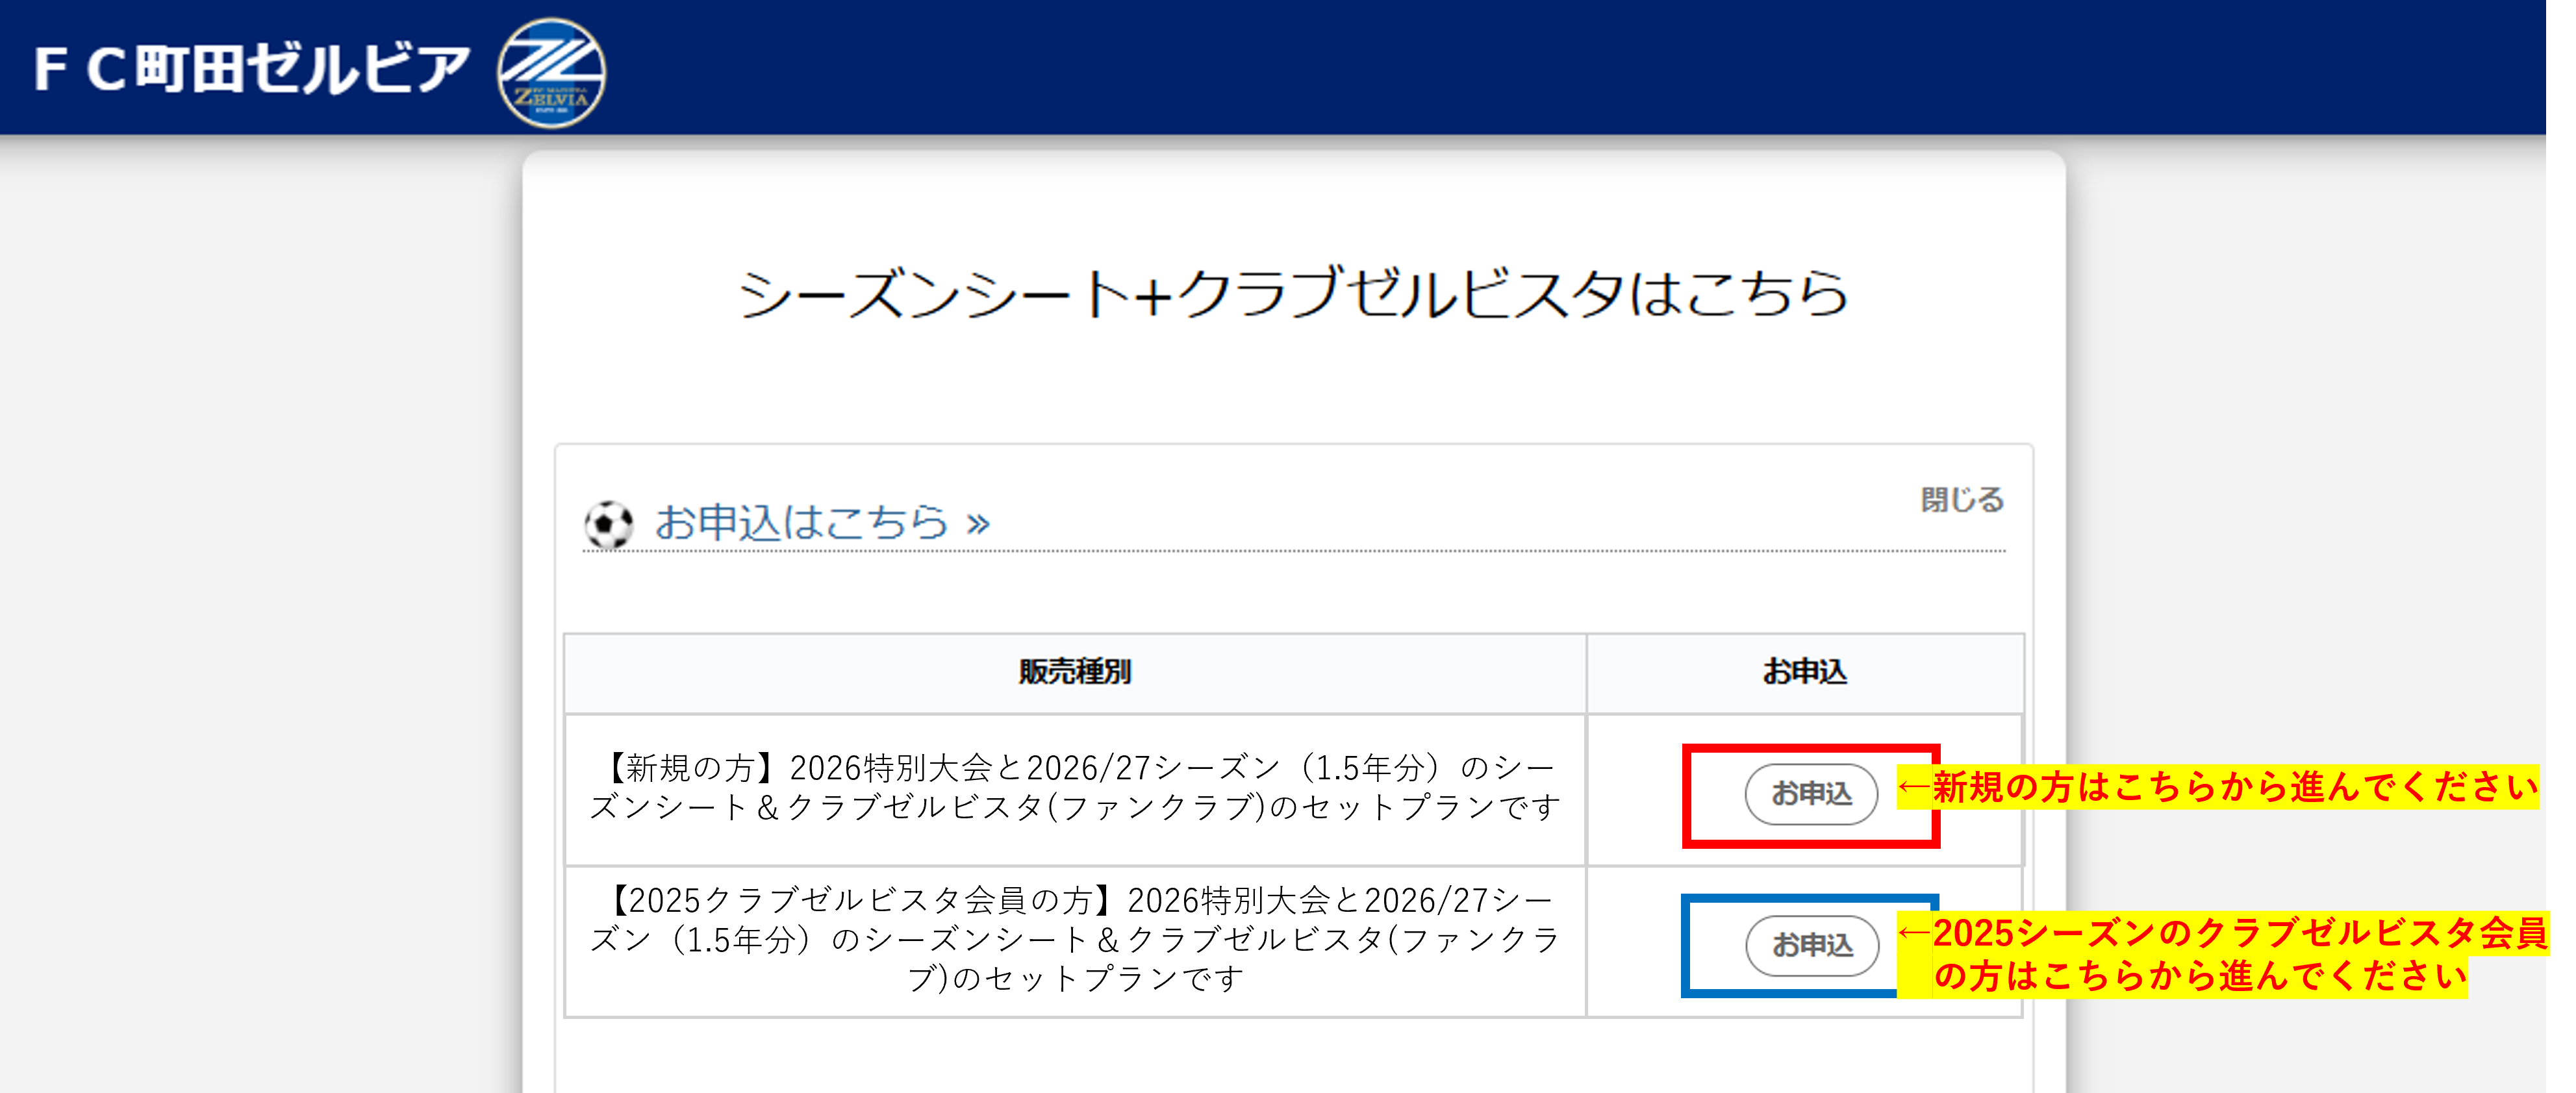
Task: Select the 【2025クラブゼルビスタ会員の方】 plan description
Action: [x=1074, y=939]
